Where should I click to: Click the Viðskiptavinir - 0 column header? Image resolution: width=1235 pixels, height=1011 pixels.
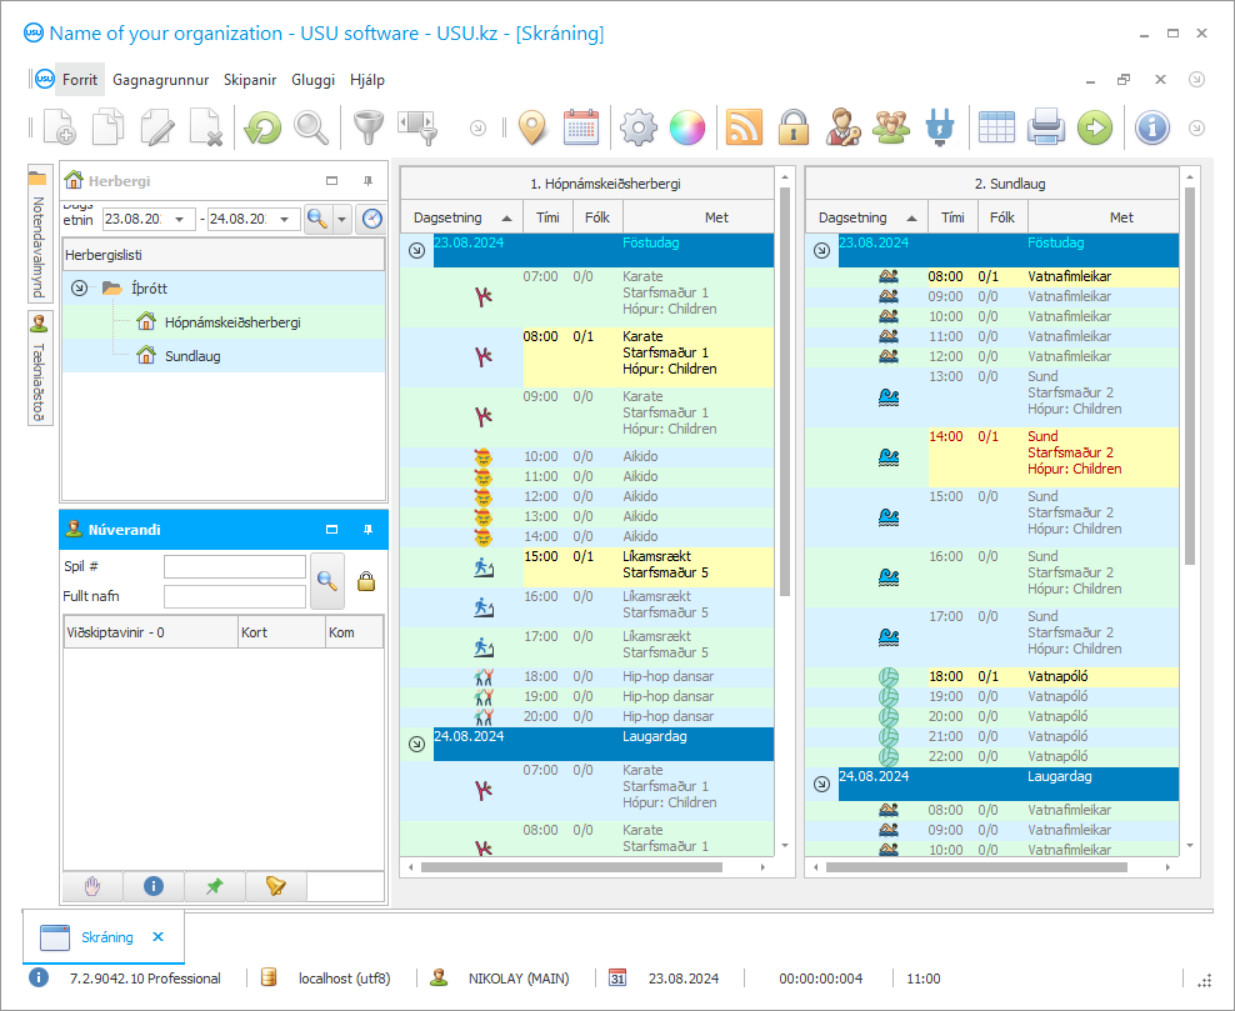[150, 632]
